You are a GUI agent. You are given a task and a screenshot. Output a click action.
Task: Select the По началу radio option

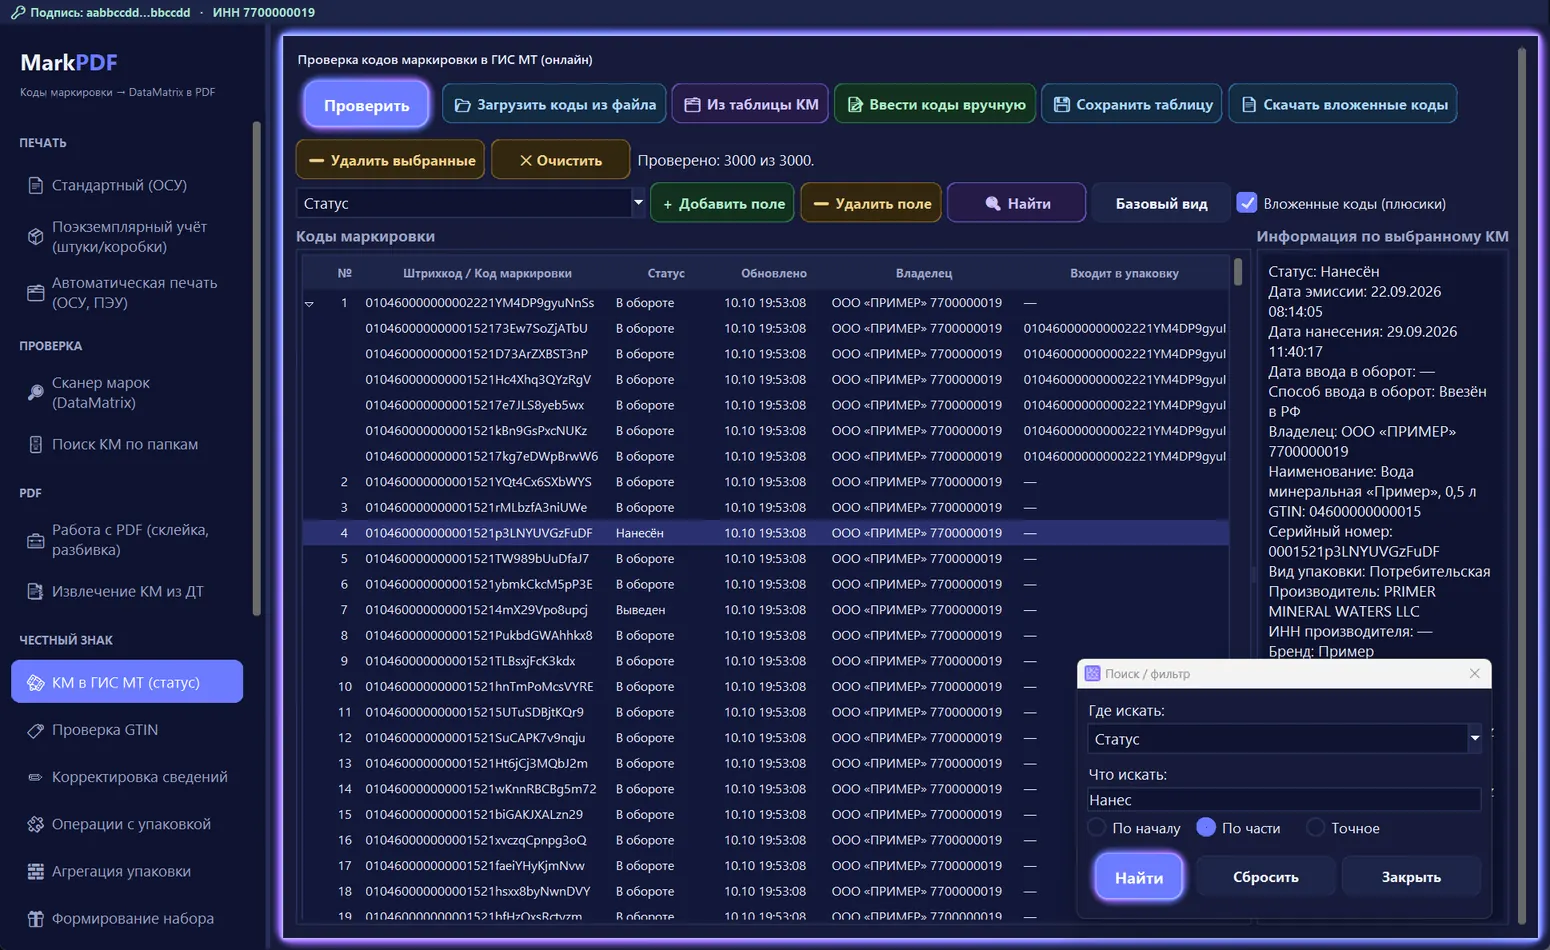click(x=1096, y=828)
